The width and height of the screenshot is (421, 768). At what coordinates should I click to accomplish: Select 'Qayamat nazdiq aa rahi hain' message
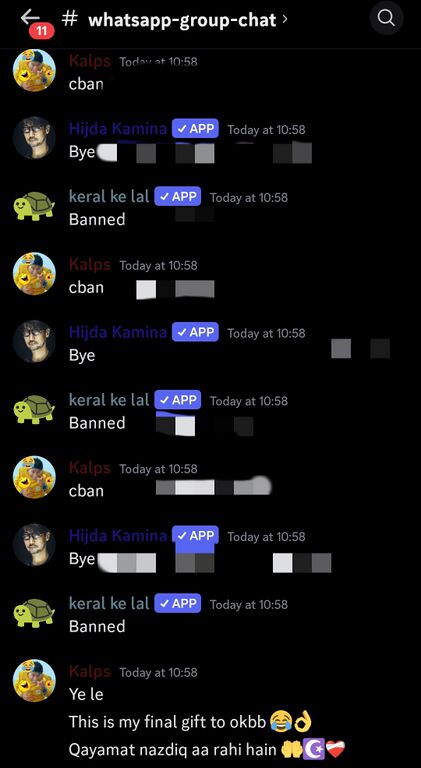[174, 749]
